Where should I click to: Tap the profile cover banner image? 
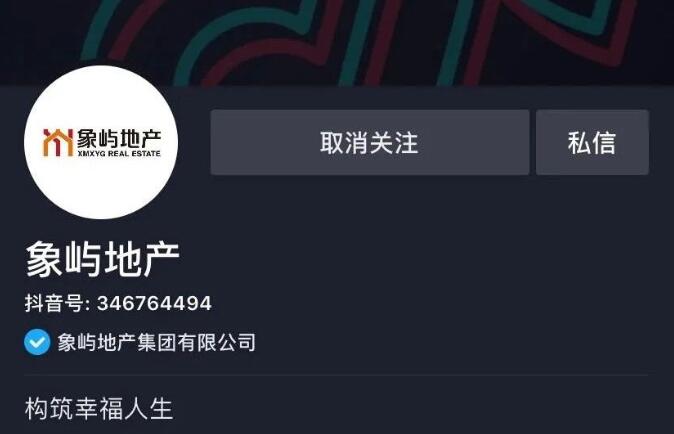coord(337,43)
